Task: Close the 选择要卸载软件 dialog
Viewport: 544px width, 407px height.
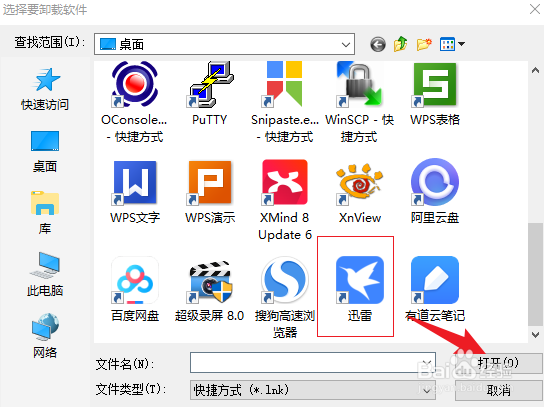Action: coord(535,9)
